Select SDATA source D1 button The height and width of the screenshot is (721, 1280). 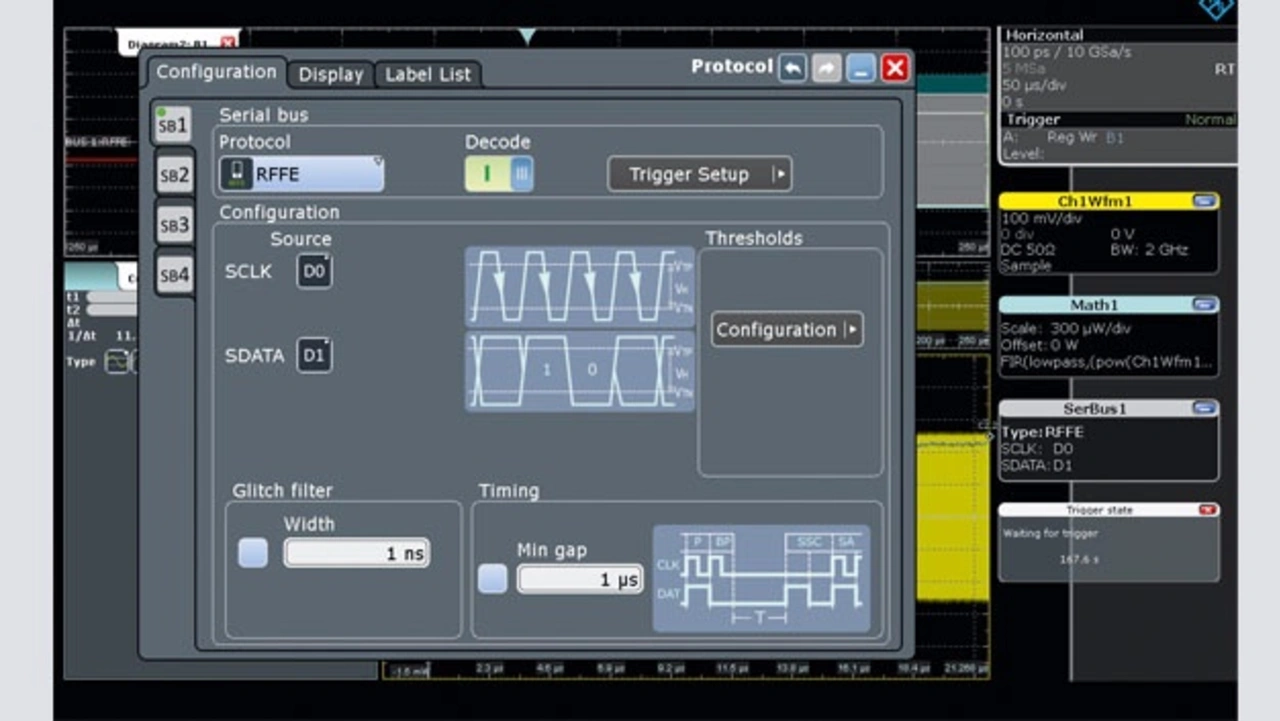click(x=314, y=355)
